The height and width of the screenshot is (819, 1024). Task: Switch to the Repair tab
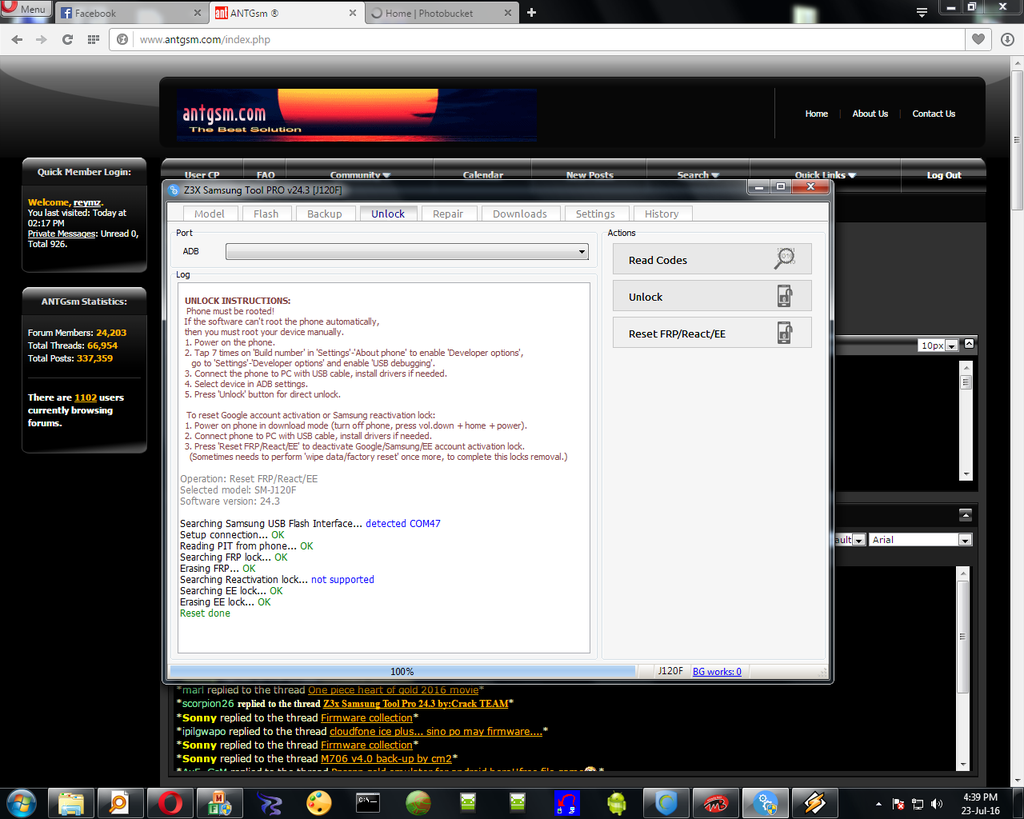click(448, 214)
